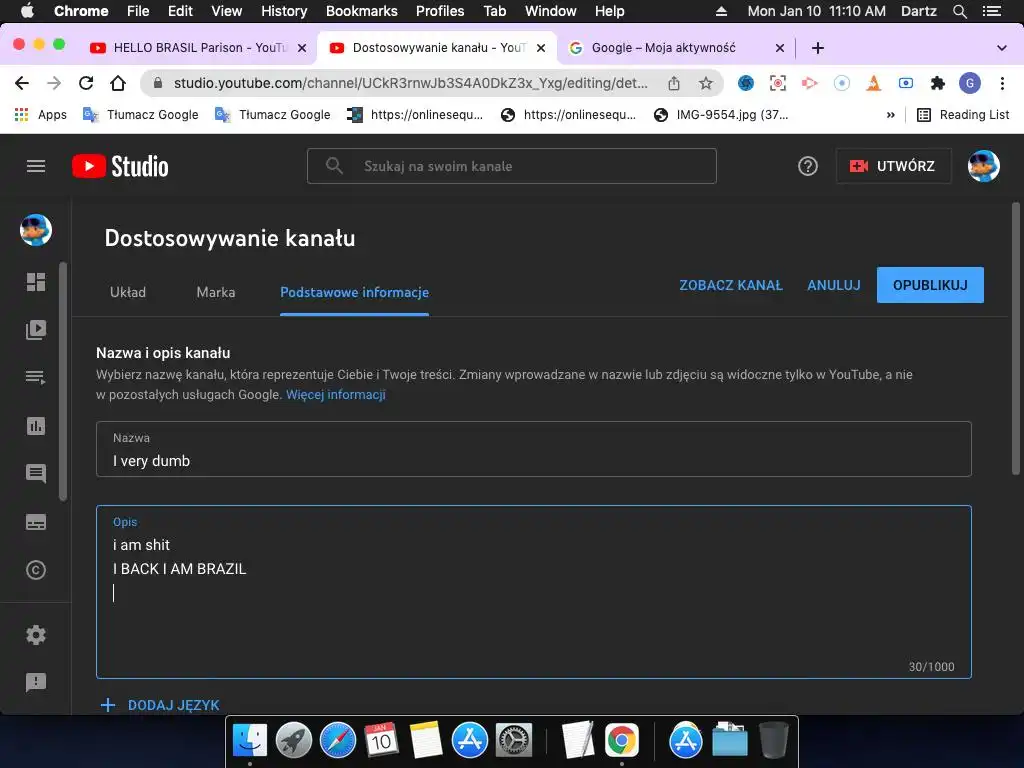Click the ANULUJ button
Viewport: 1024px width, 768px height.
[x=834, y=285]
